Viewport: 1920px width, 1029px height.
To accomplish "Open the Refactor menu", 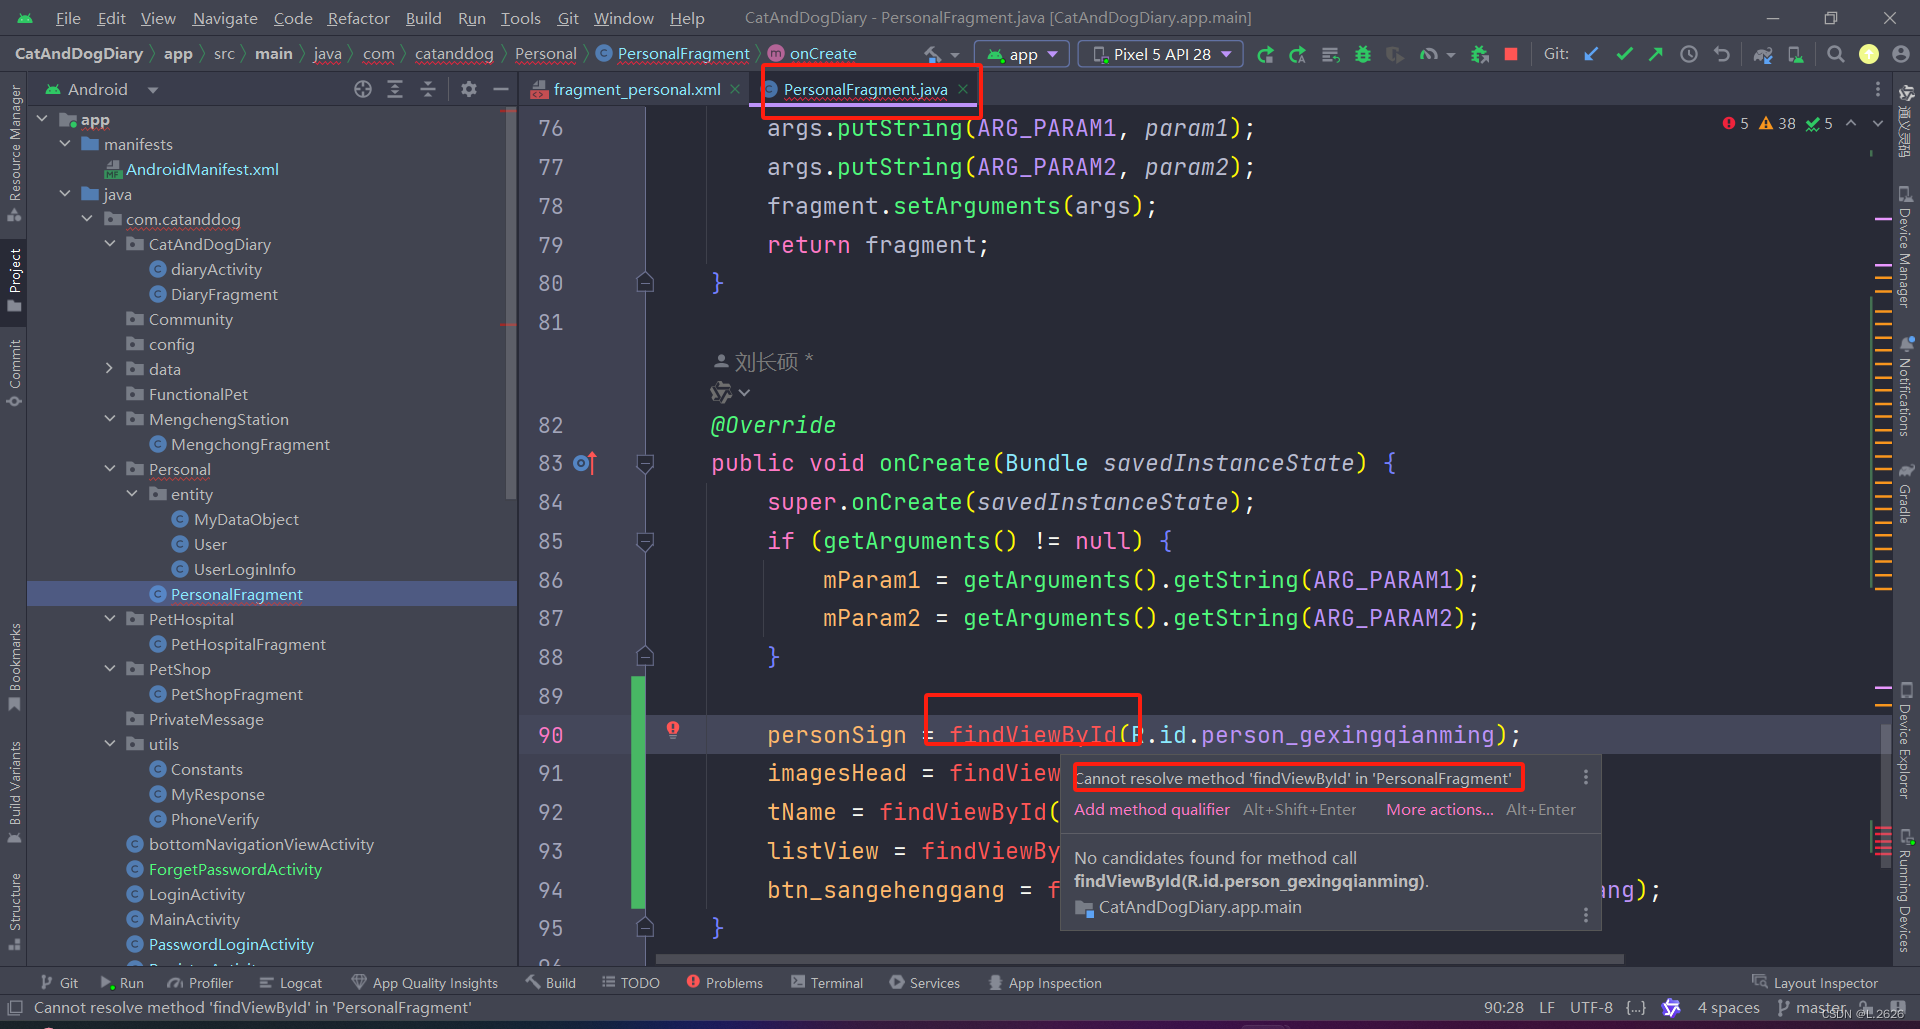I will click(x=357, y=18).
